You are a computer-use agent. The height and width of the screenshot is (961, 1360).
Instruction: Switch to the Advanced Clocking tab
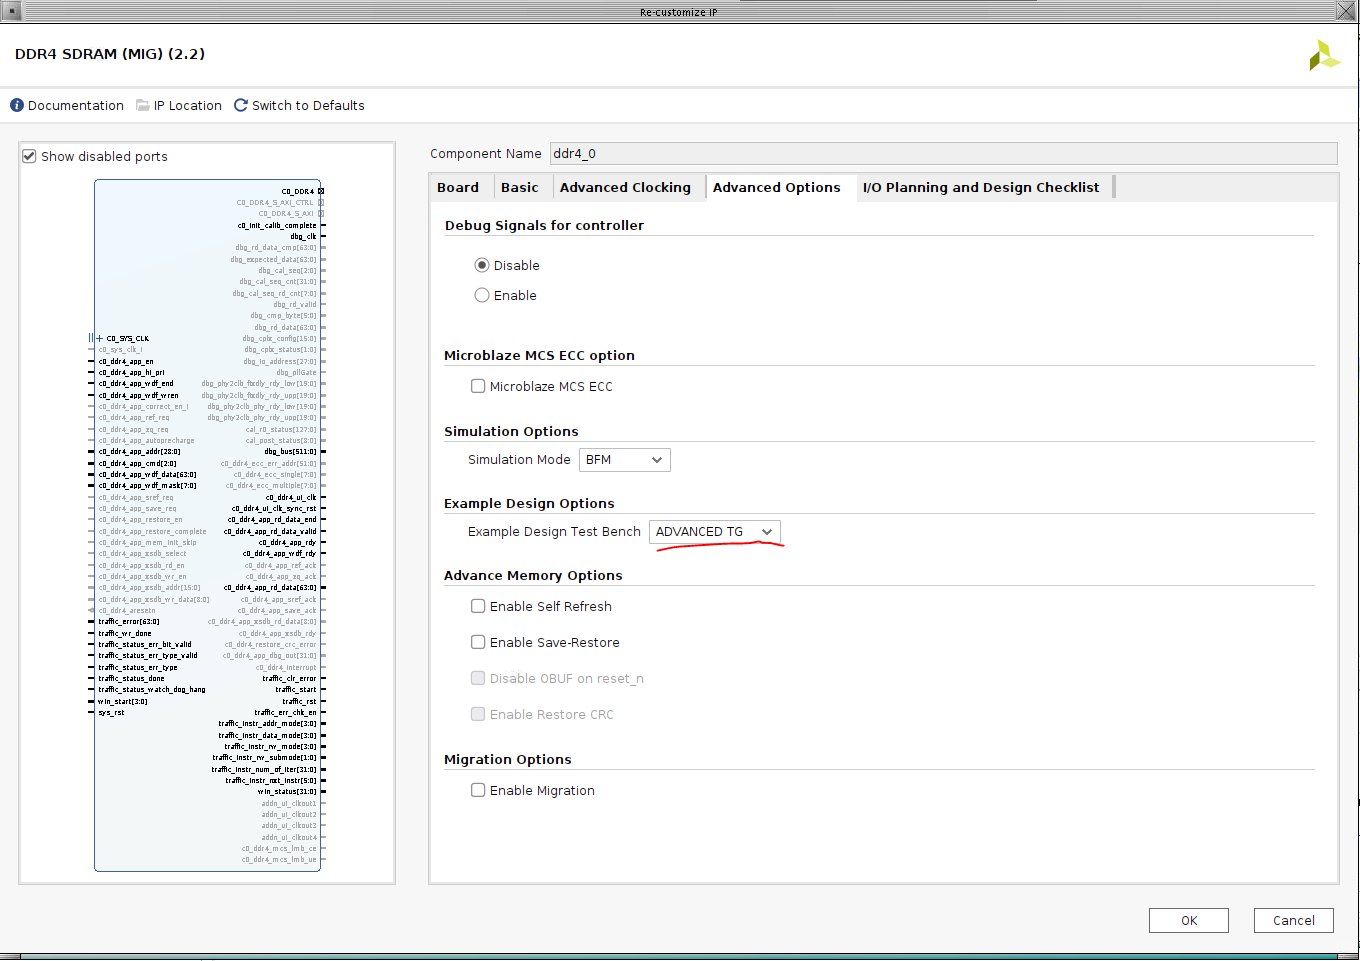point(625,187)
